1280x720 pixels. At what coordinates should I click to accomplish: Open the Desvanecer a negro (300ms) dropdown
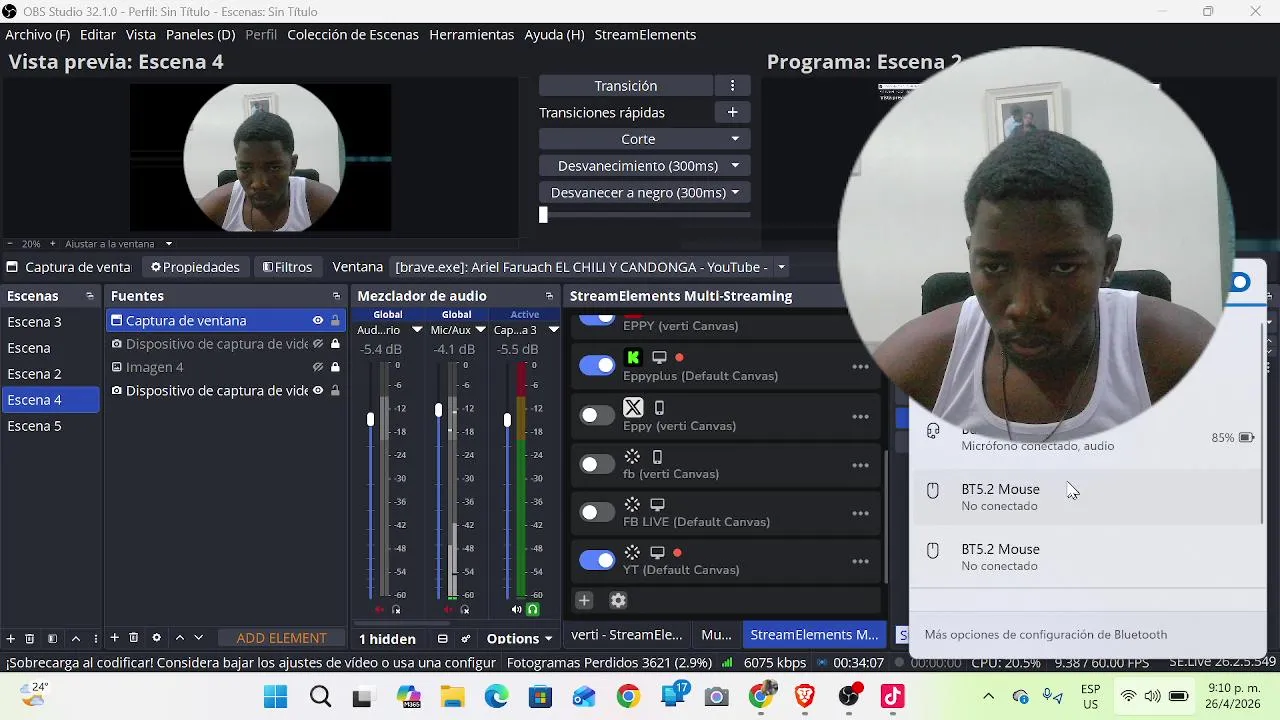735,193
